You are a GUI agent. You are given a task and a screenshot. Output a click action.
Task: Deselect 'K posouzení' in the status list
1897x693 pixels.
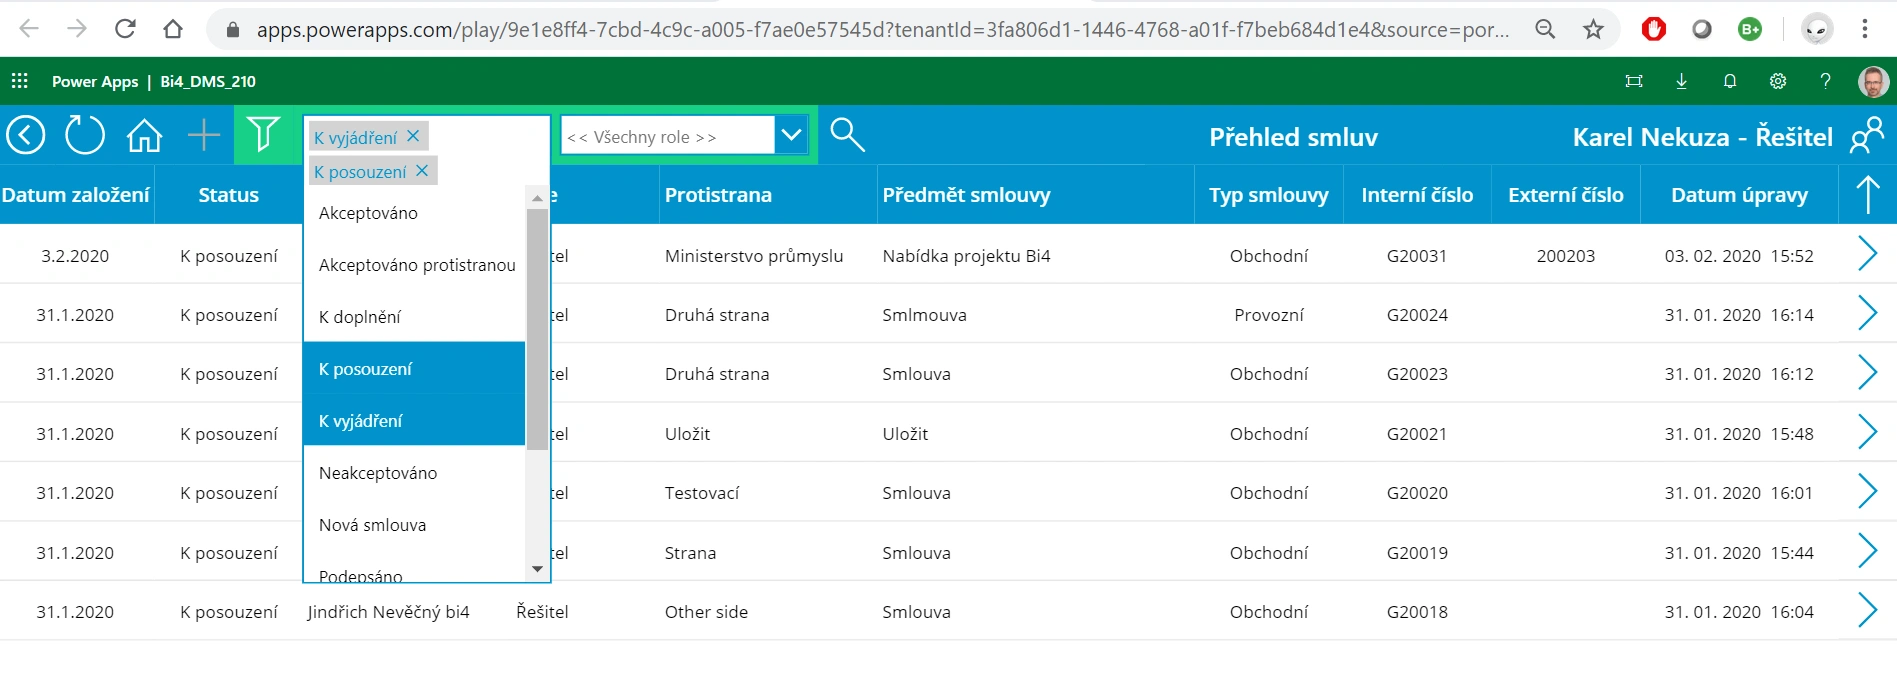coord(414,369)
